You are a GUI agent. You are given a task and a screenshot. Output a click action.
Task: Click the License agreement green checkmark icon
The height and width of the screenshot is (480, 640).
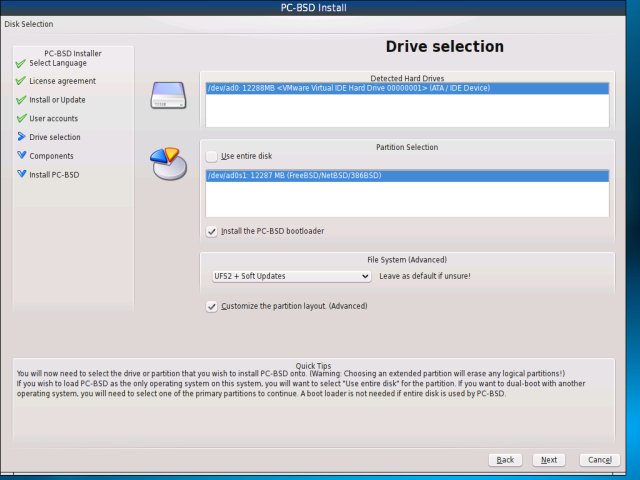(20, 82)
